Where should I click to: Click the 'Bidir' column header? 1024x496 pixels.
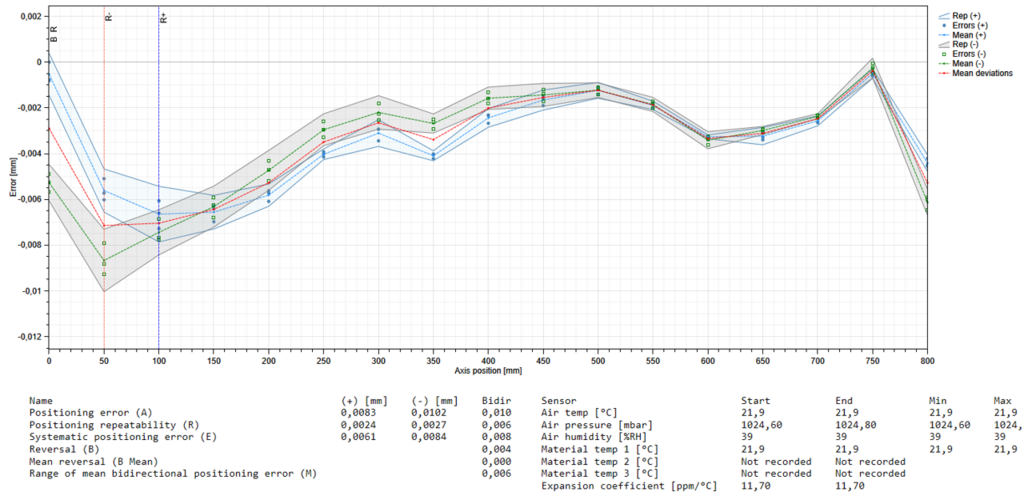click(495, 398)
